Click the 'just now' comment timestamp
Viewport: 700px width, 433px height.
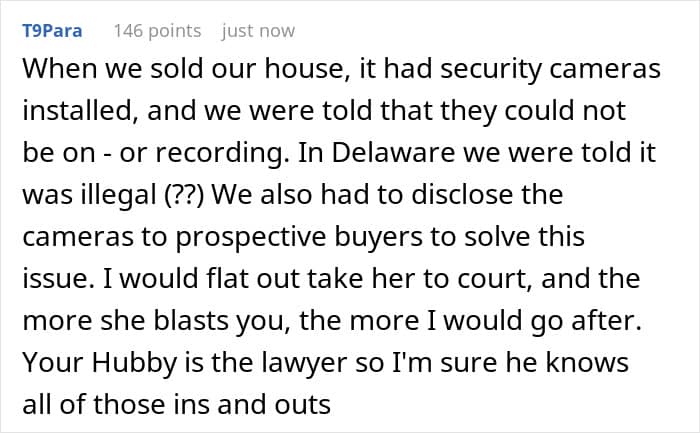[258, 31]
